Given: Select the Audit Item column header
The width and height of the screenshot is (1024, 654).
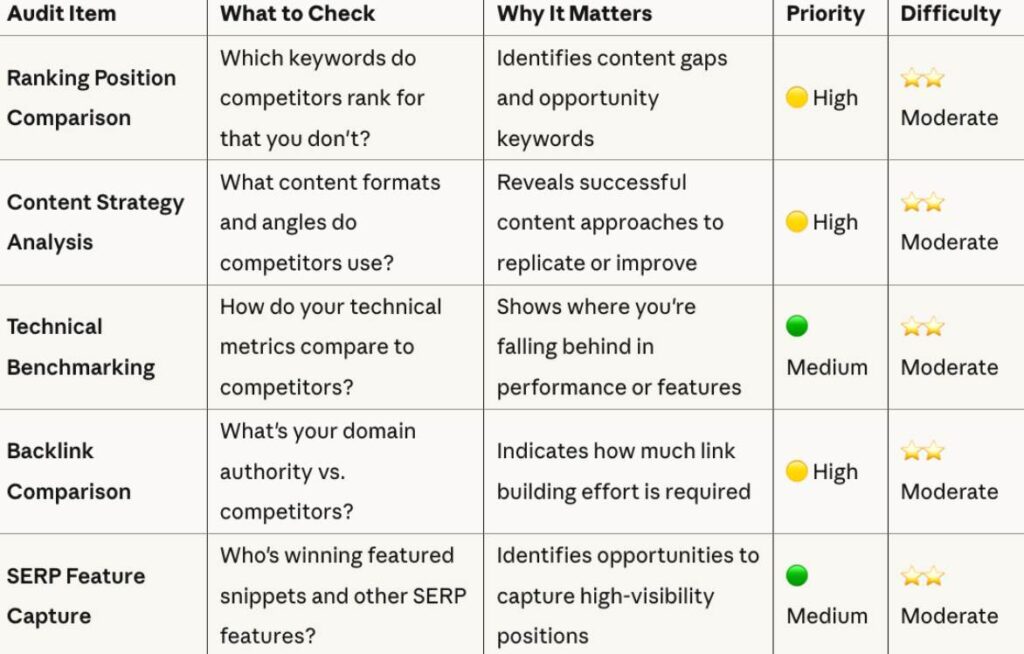Looking at the screenshot, I should [61, 14].
